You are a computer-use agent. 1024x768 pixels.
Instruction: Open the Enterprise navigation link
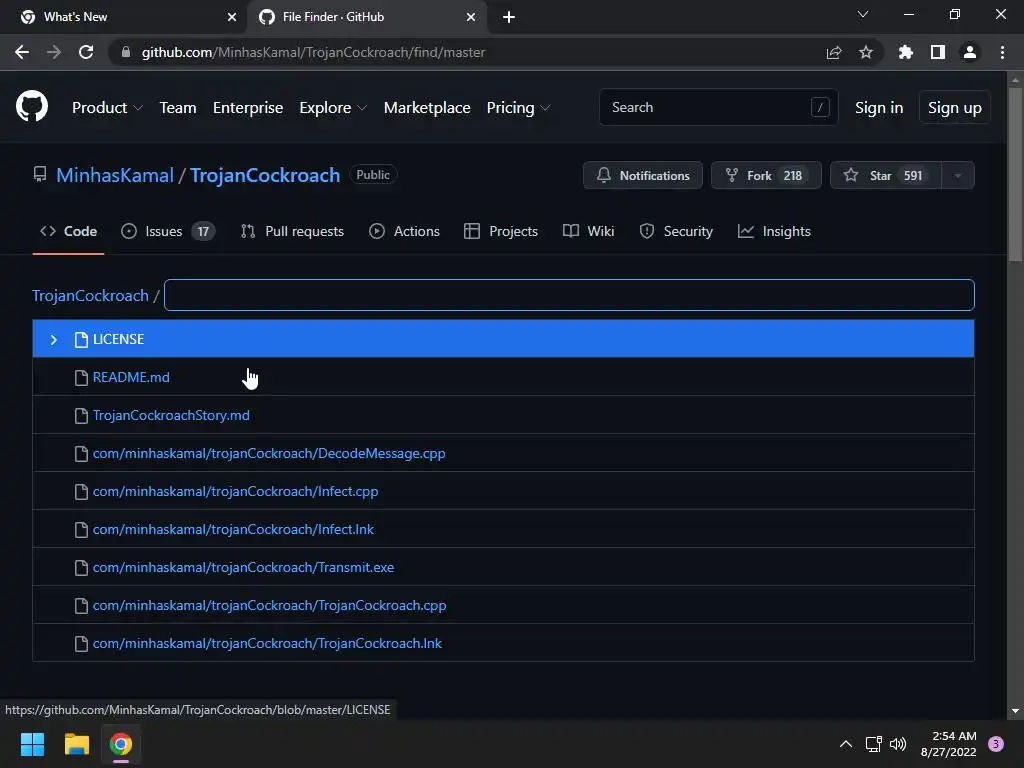pyautogui.click(x=248, y=108)
